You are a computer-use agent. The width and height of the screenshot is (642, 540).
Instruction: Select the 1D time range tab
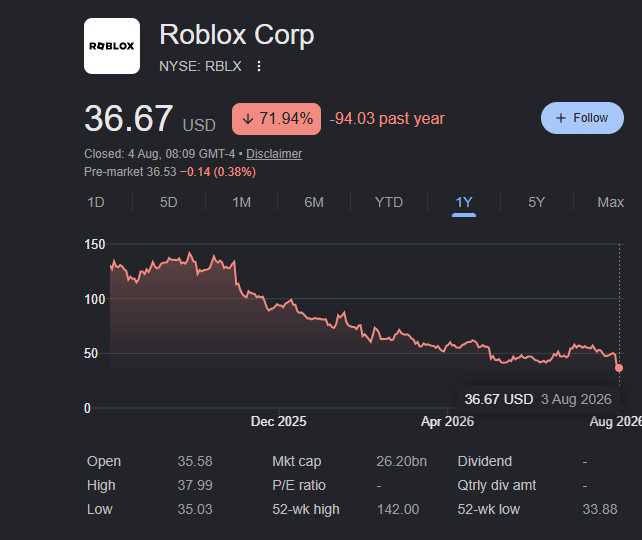tap(96, 202)
